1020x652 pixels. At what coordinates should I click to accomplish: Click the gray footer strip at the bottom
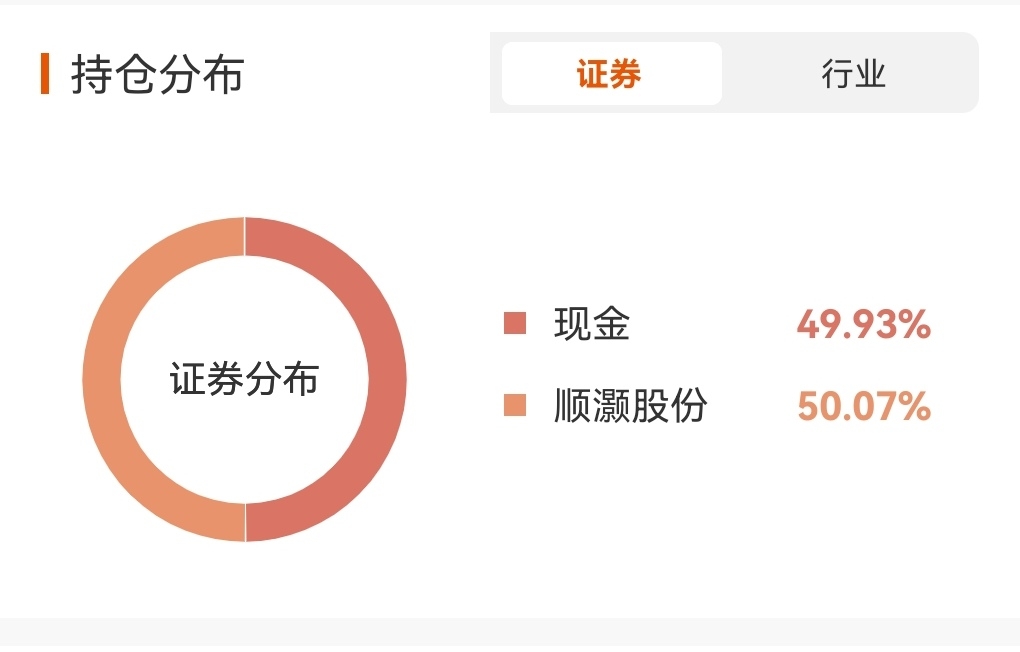click(510, 634)
